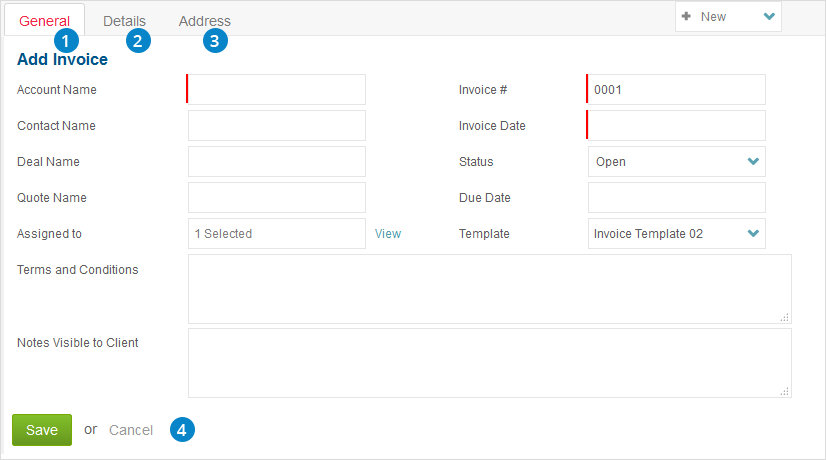Screen dimensions: 826x460
Task: Focus the Quote Name field
Action: coord(277,197)
